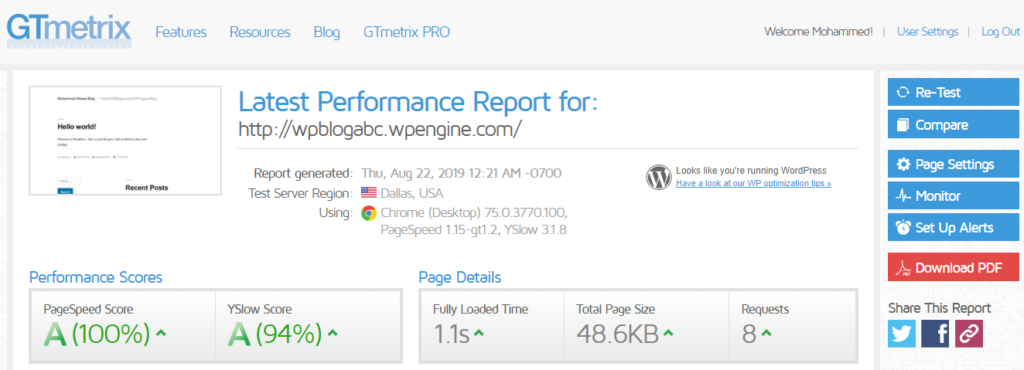Viewport: 1024px width, 370px height.
Task: Click the Requests up arrow indicator
Action: (766, 333)
